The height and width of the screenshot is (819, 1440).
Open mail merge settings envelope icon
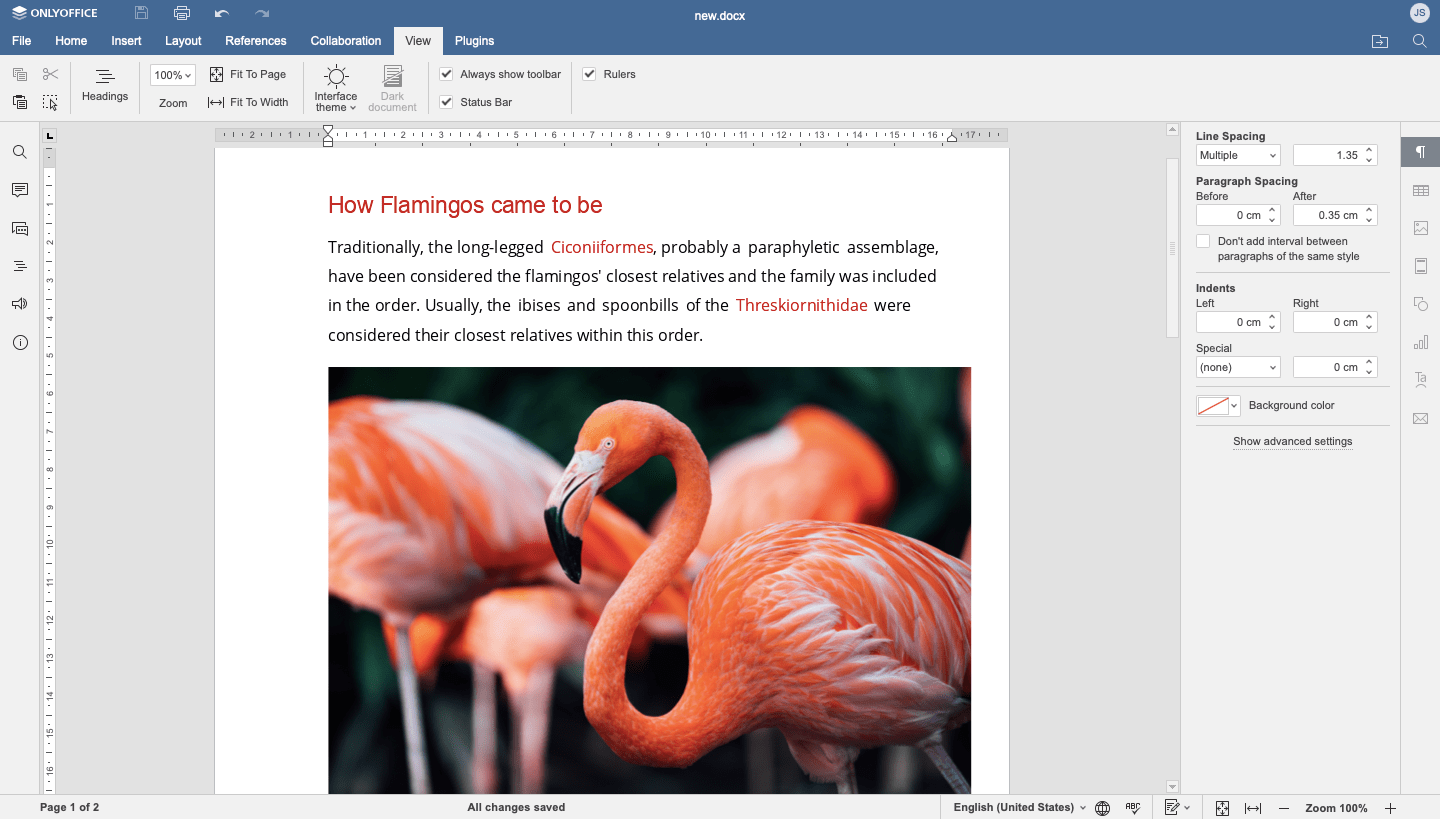[1421, 418]
